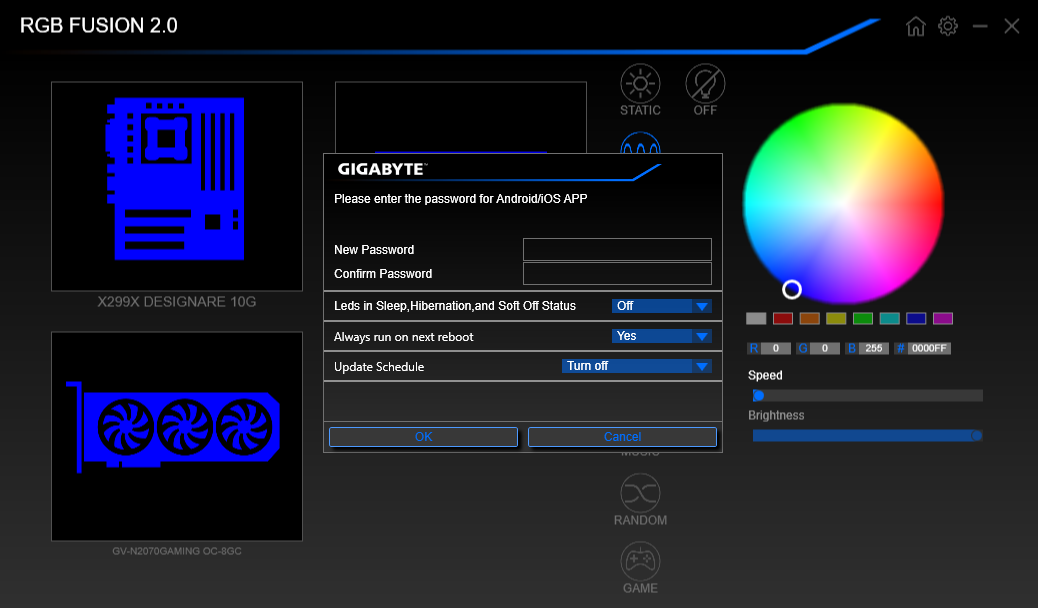Click the G value field
Viewport: 1038px width, 608px height.
click(825, 348)
